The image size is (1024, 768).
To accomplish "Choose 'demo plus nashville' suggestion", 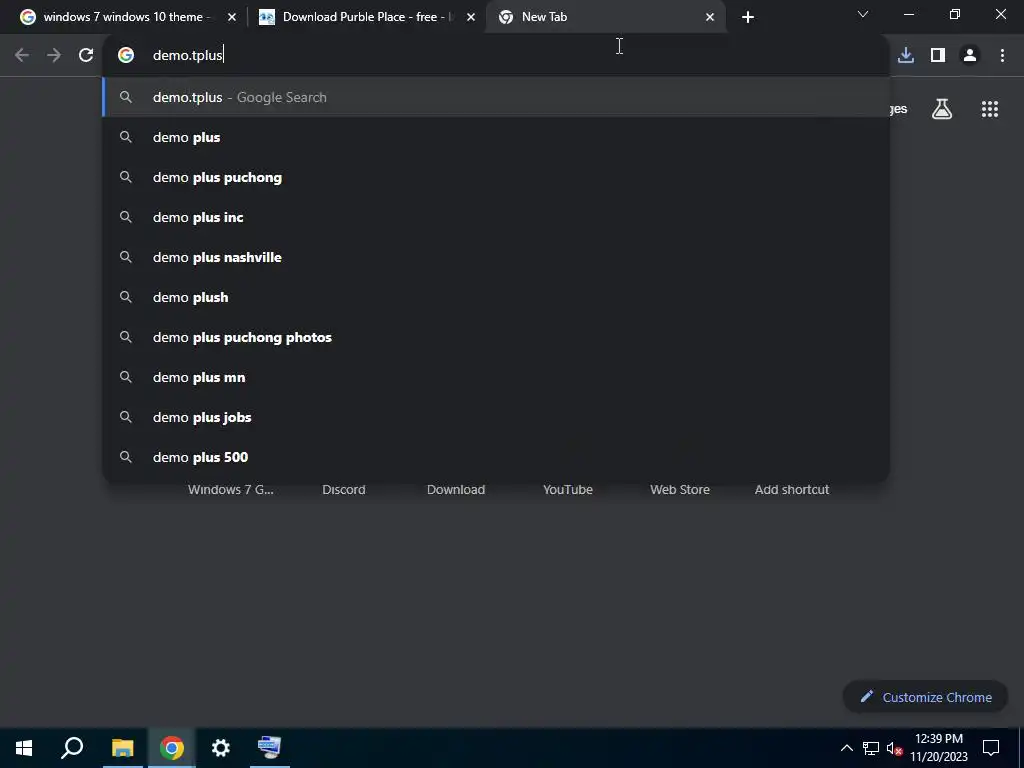I will [x=496, y=257].
